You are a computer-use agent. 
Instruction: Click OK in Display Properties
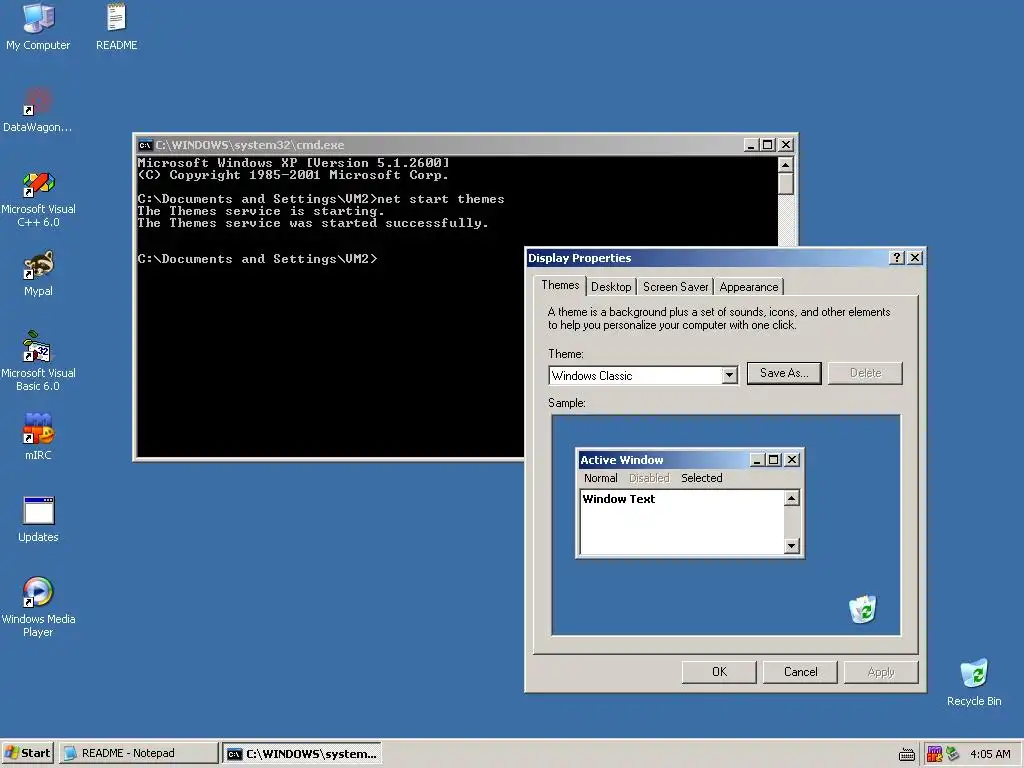click(719, 672)
